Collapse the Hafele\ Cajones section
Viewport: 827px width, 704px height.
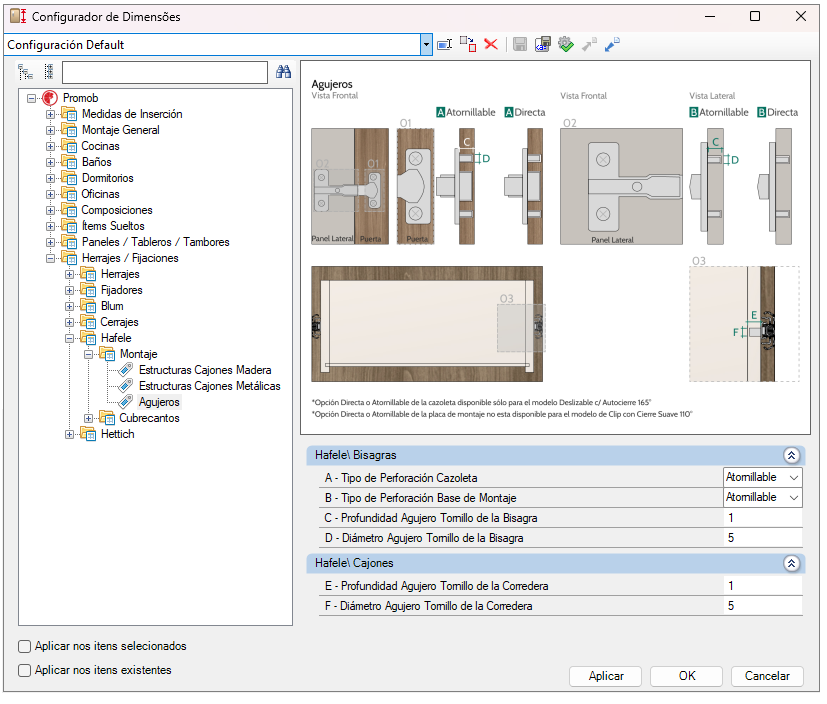click(791, 563)
